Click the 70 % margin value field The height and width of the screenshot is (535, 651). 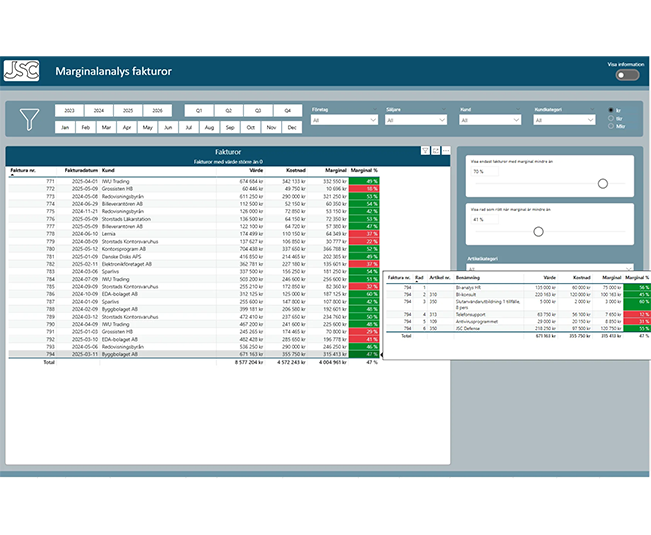tap(485, 171)
